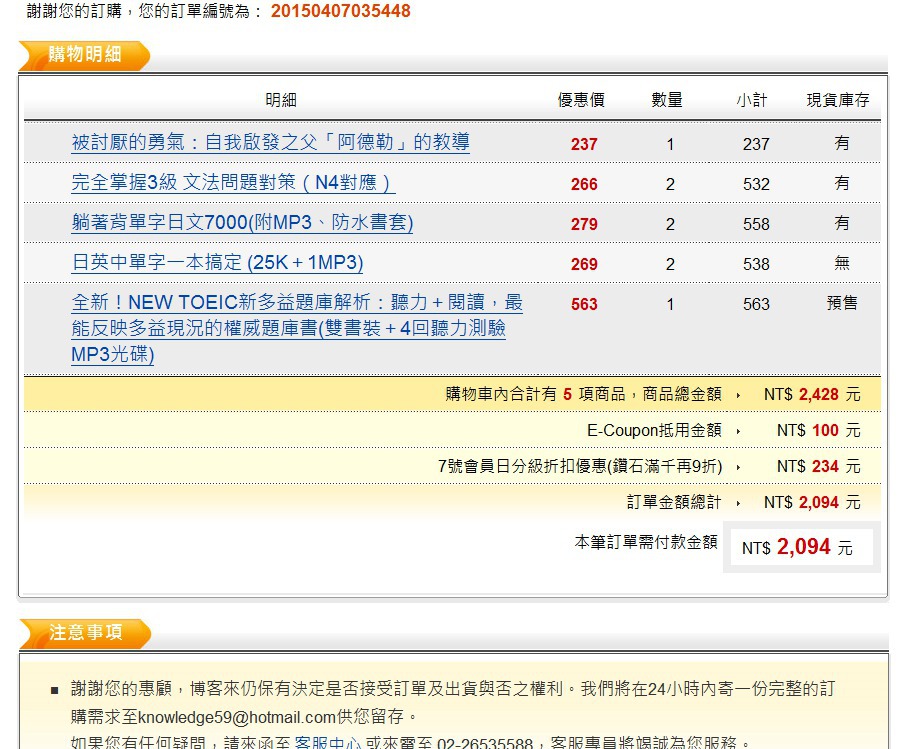Open the 被討厭的勇氣 book link
The image size is (902, 749).
click(x=270, y=143)
